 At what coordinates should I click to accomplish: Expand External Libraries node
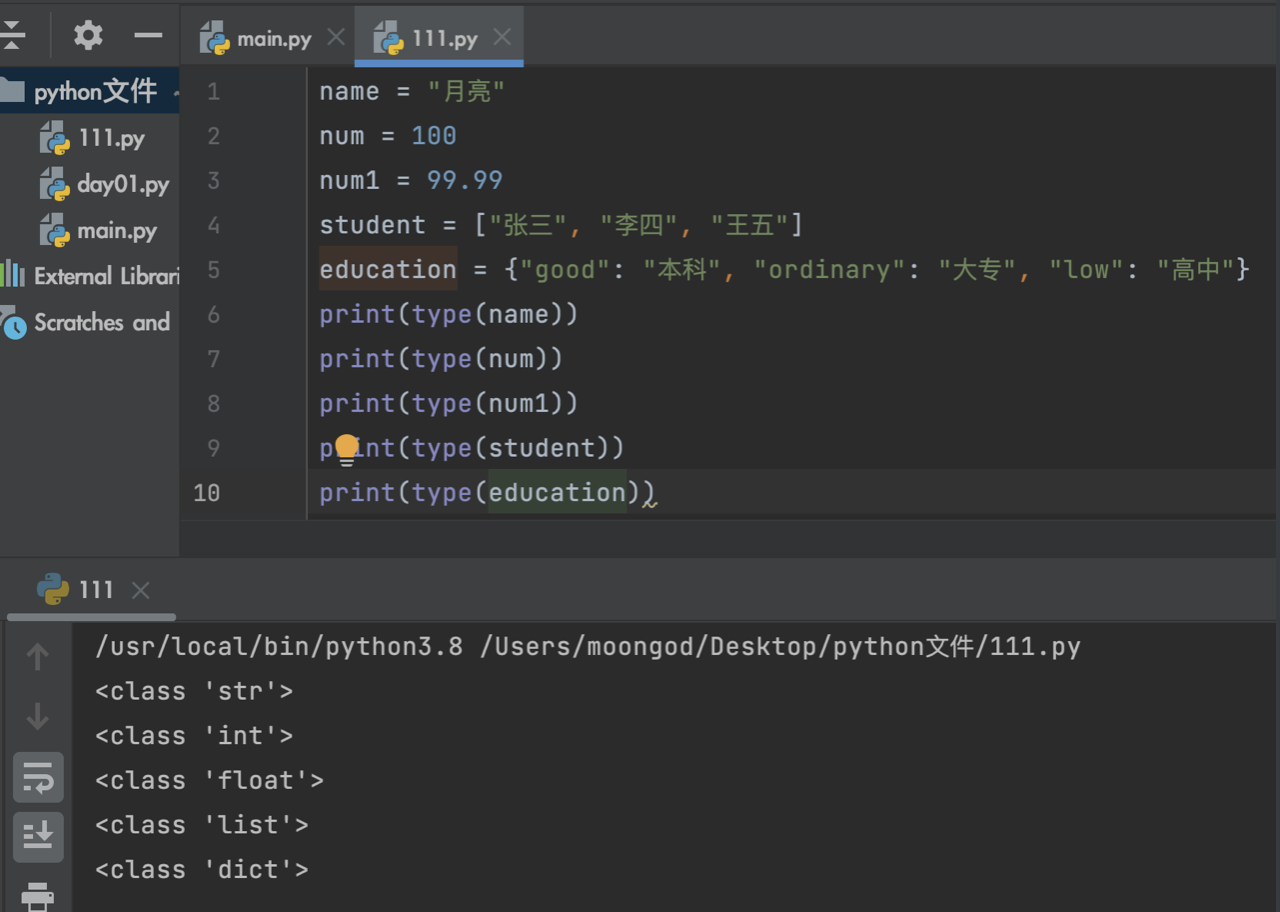click(90, 276)
